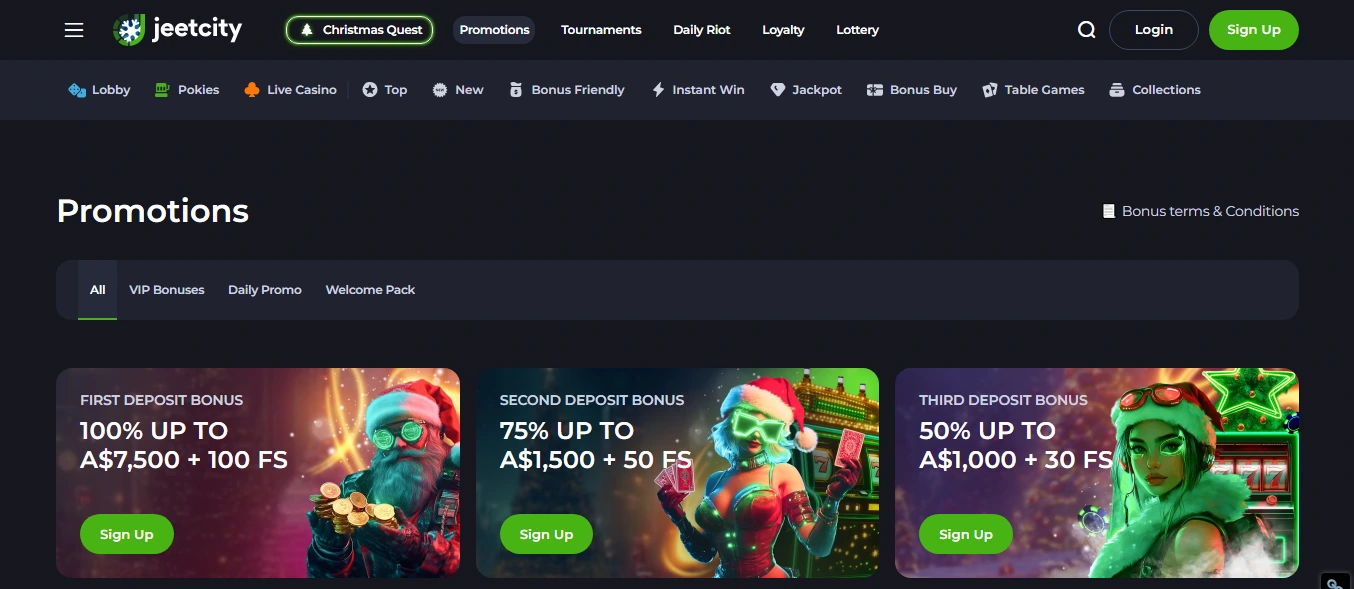Click the Christmas tree icon in Christmas Quest
This screenshot has height=589, width=1354.
(307, 30)
